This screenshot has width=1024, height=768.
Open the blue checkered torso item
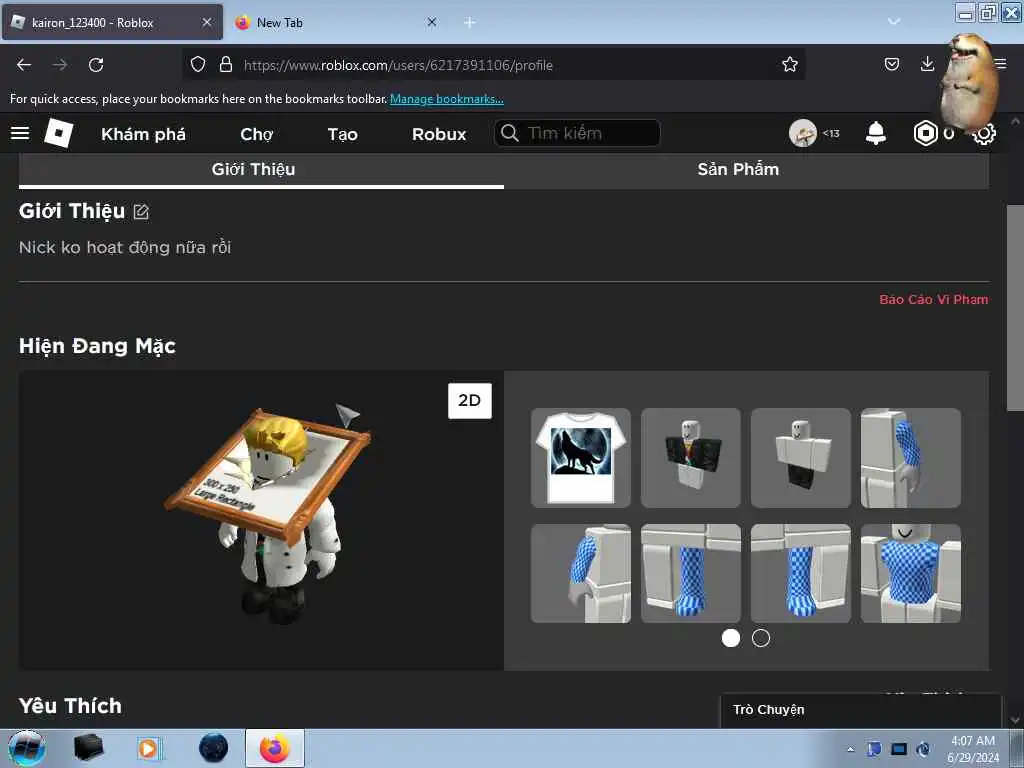(911, 573)
